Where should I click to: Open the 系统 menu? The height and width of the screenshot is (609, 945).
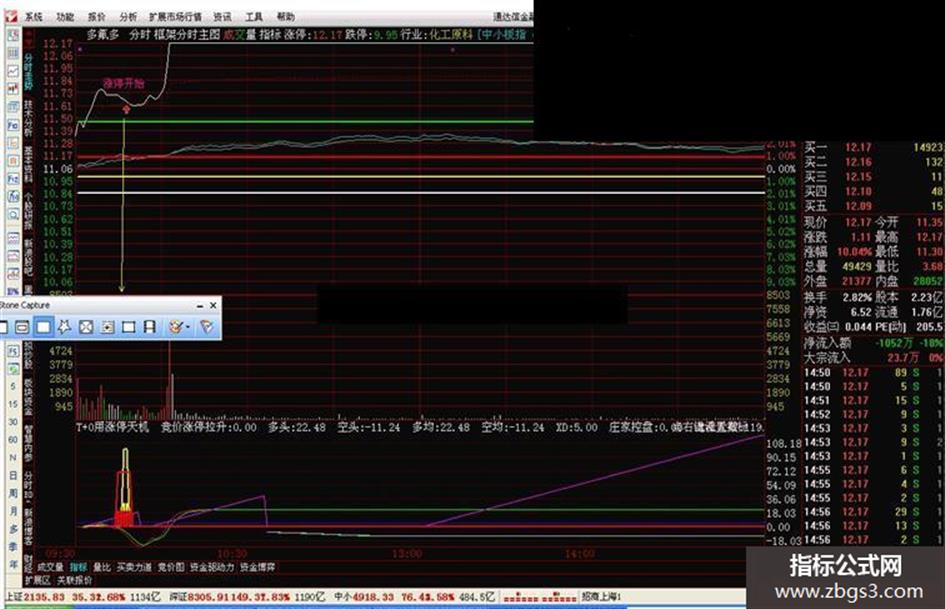tap(34, 17)
